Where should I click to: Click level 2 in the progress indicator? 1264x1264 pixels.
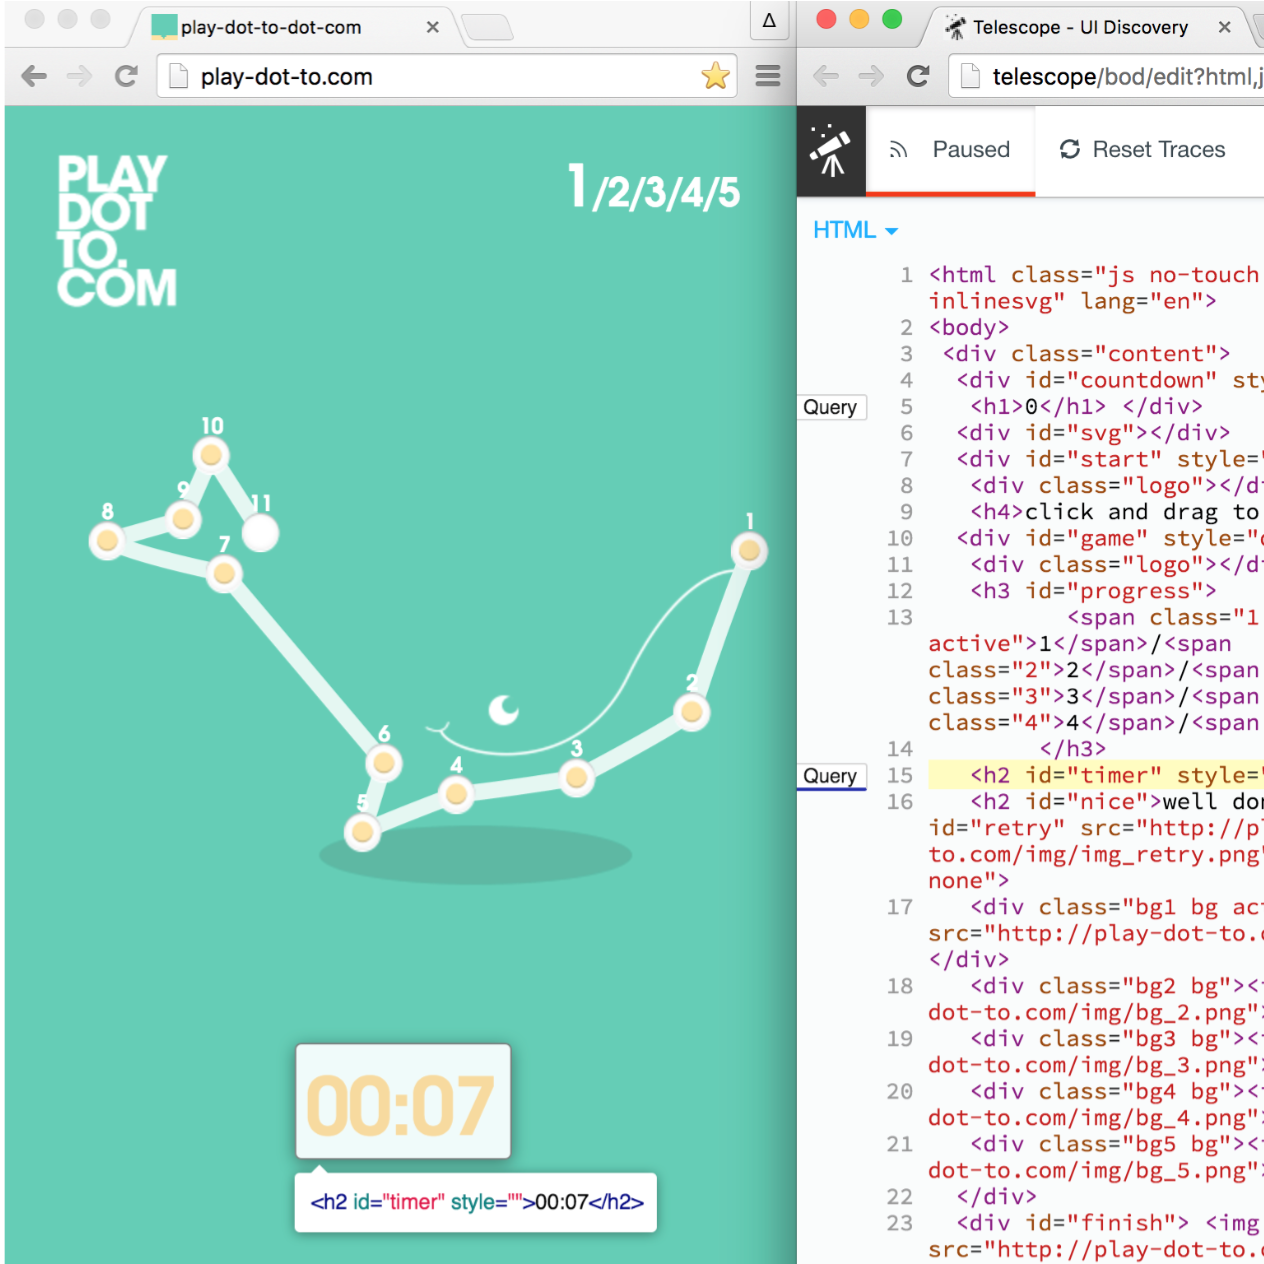pyautogui.click(x=620, y=194)
